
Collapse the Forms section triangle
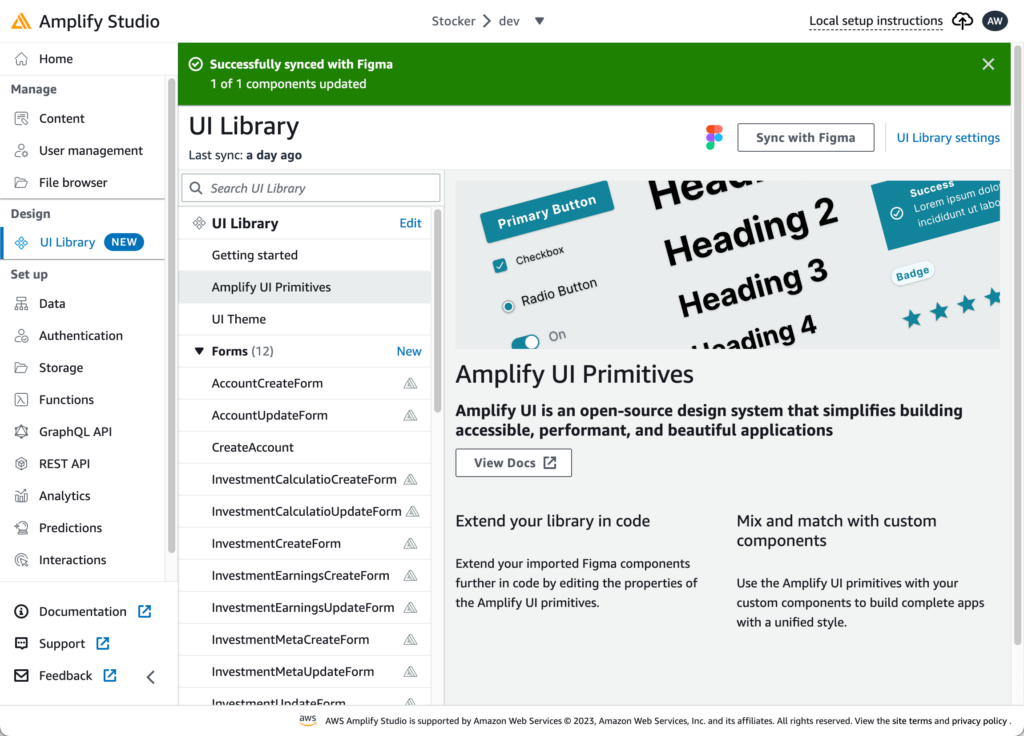[x=198, y=352]
